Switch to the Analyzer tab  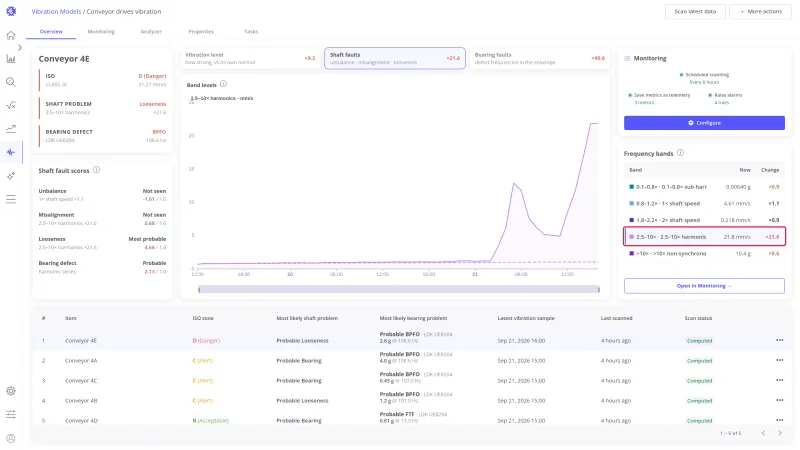tap(151, 32)
